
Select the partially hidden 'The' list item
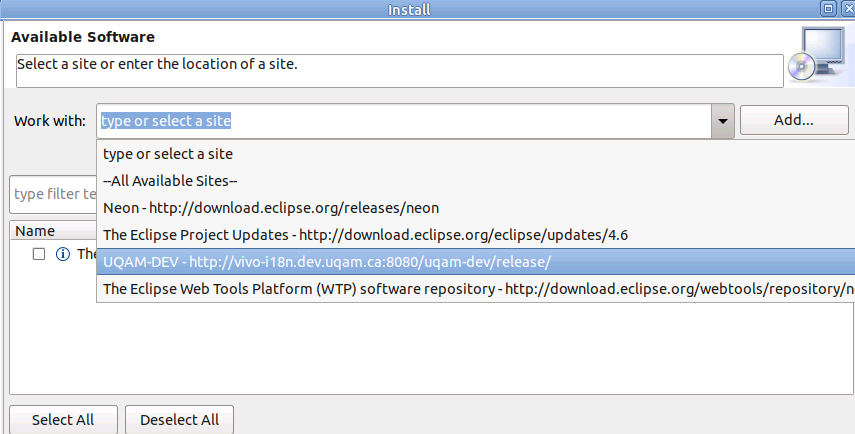pyautogui.click(x=87, y=254)
